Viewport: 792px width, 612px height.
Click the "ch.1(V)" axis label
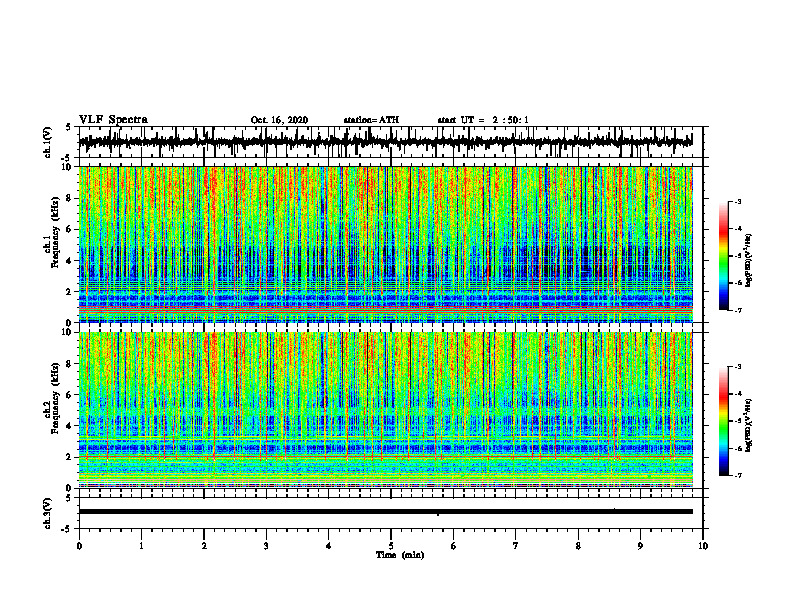tap(48, 142)
